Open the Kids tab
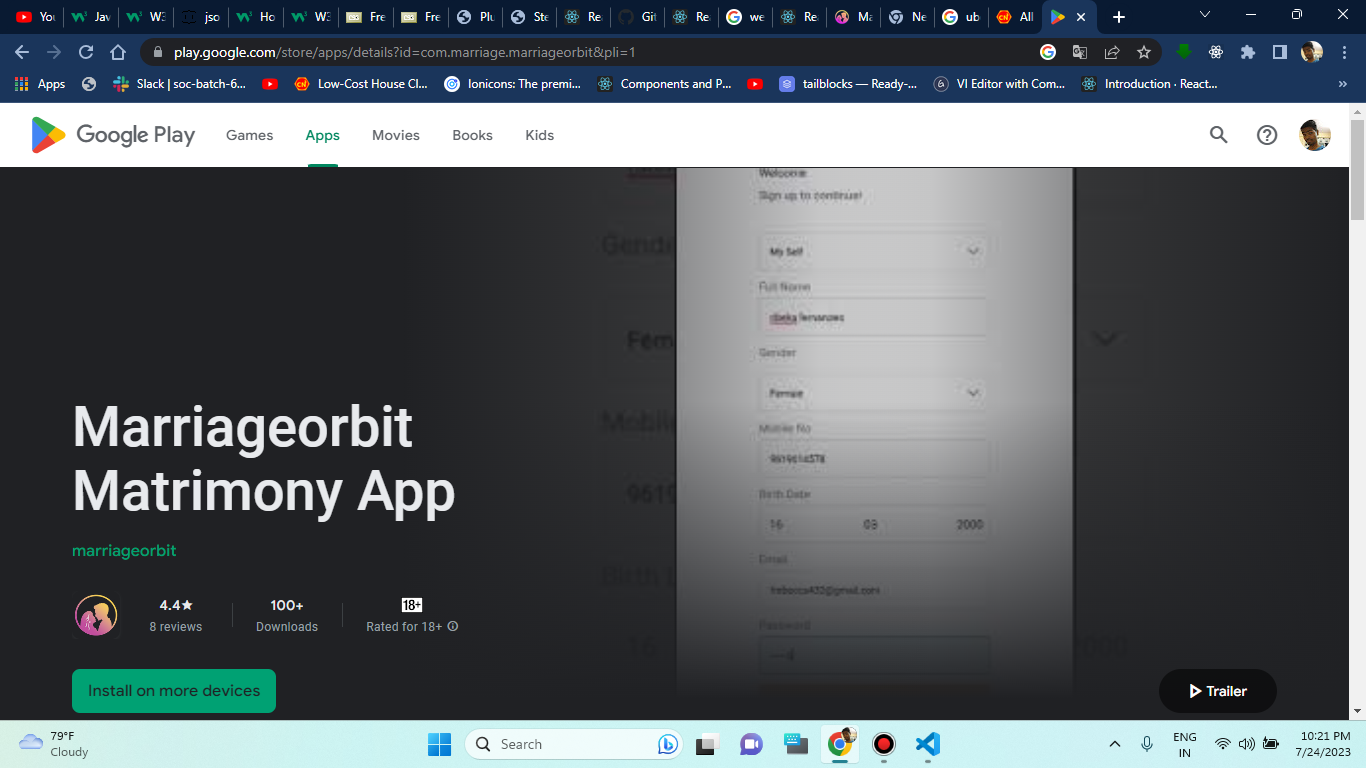The image size is (1366, 768). point(539,135)
